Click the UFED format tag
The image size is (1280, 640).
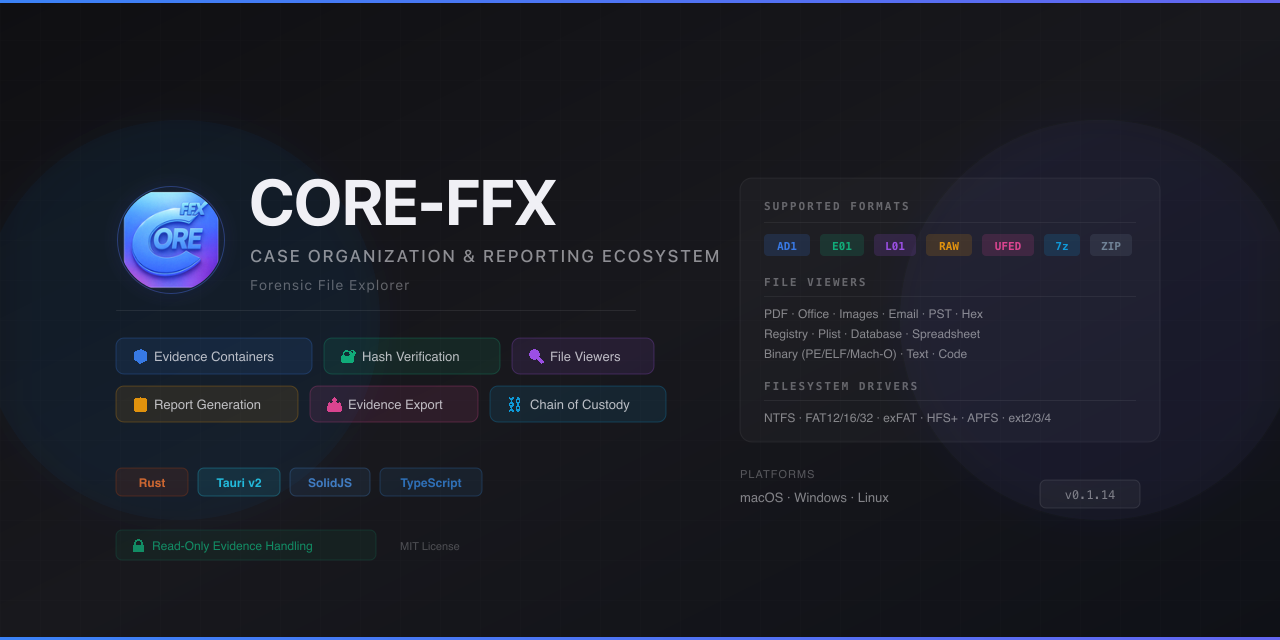point(1008,245)
